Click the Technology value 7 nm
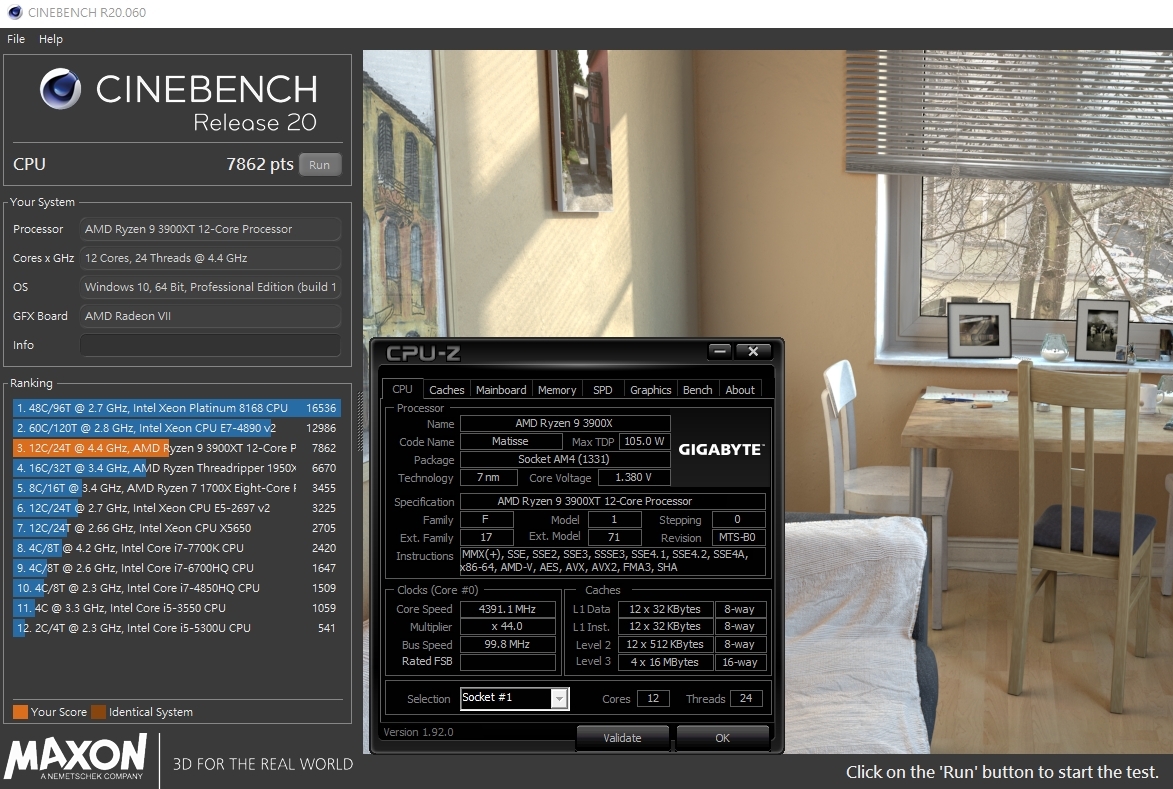 [489, 477]
